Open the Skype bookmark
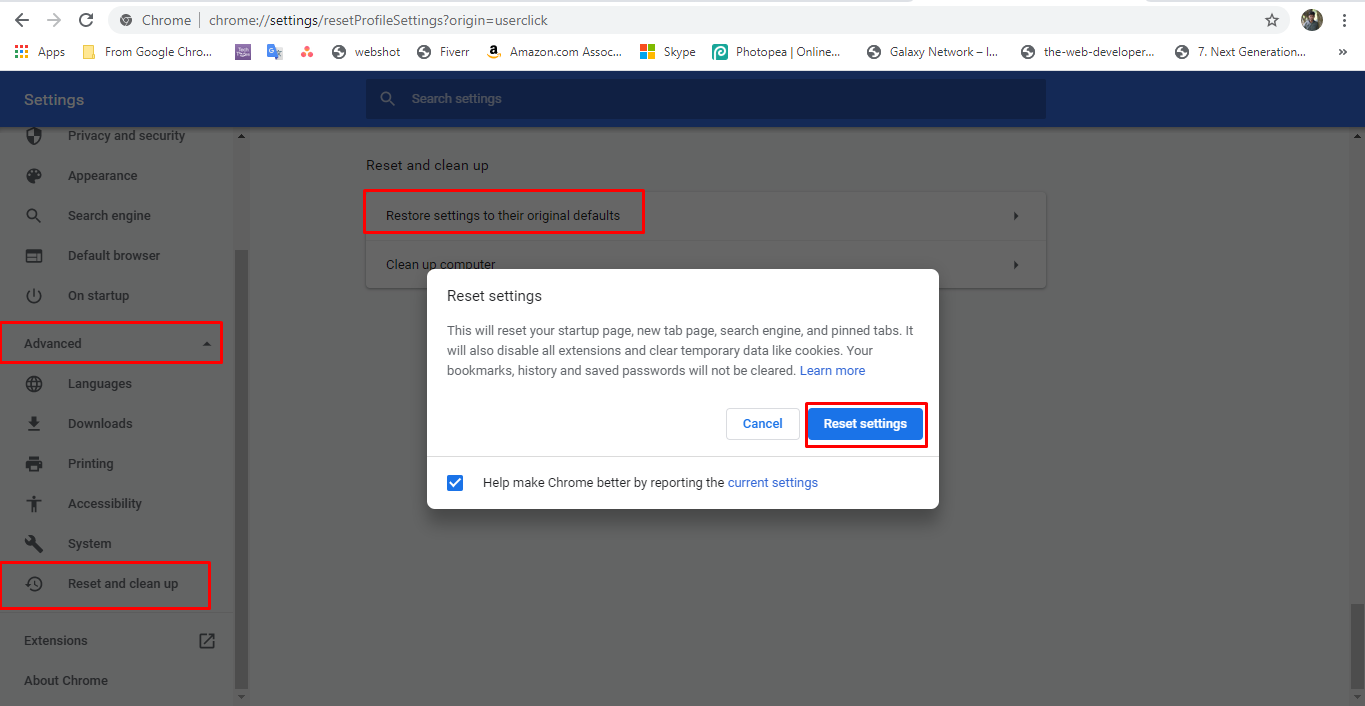Image resolution: width=1365 pixels, height=706 pixels. pyautogui.click(x=668, y=52)
